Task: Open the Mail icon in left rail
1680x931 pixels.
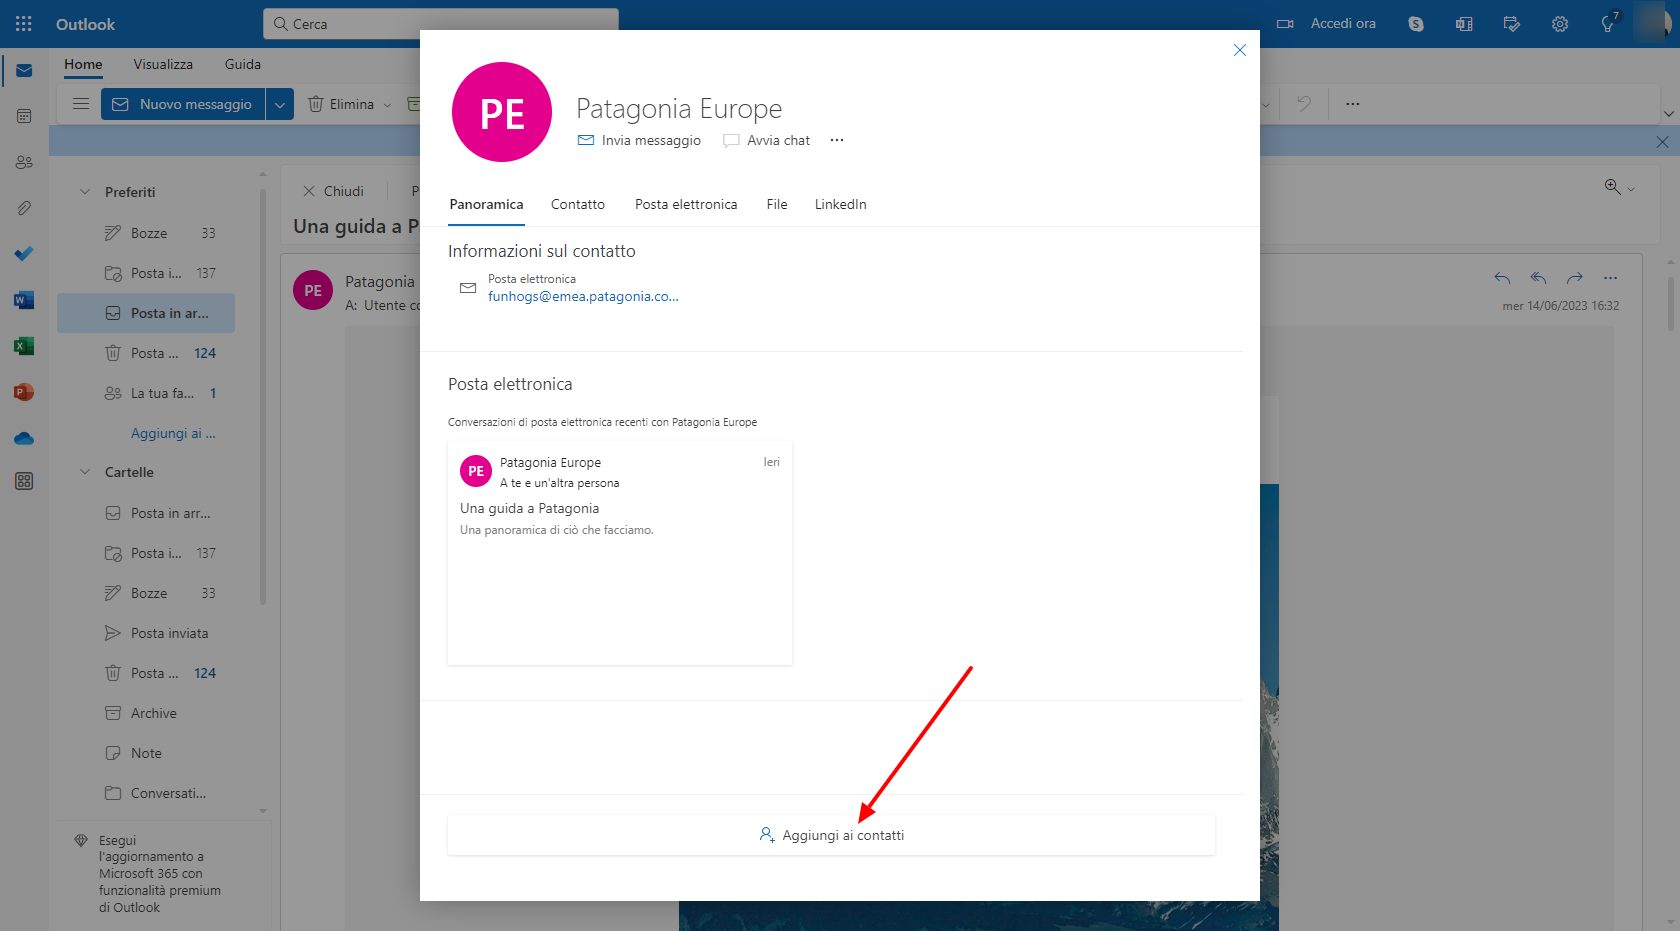Action: click(x=24, y=71)
